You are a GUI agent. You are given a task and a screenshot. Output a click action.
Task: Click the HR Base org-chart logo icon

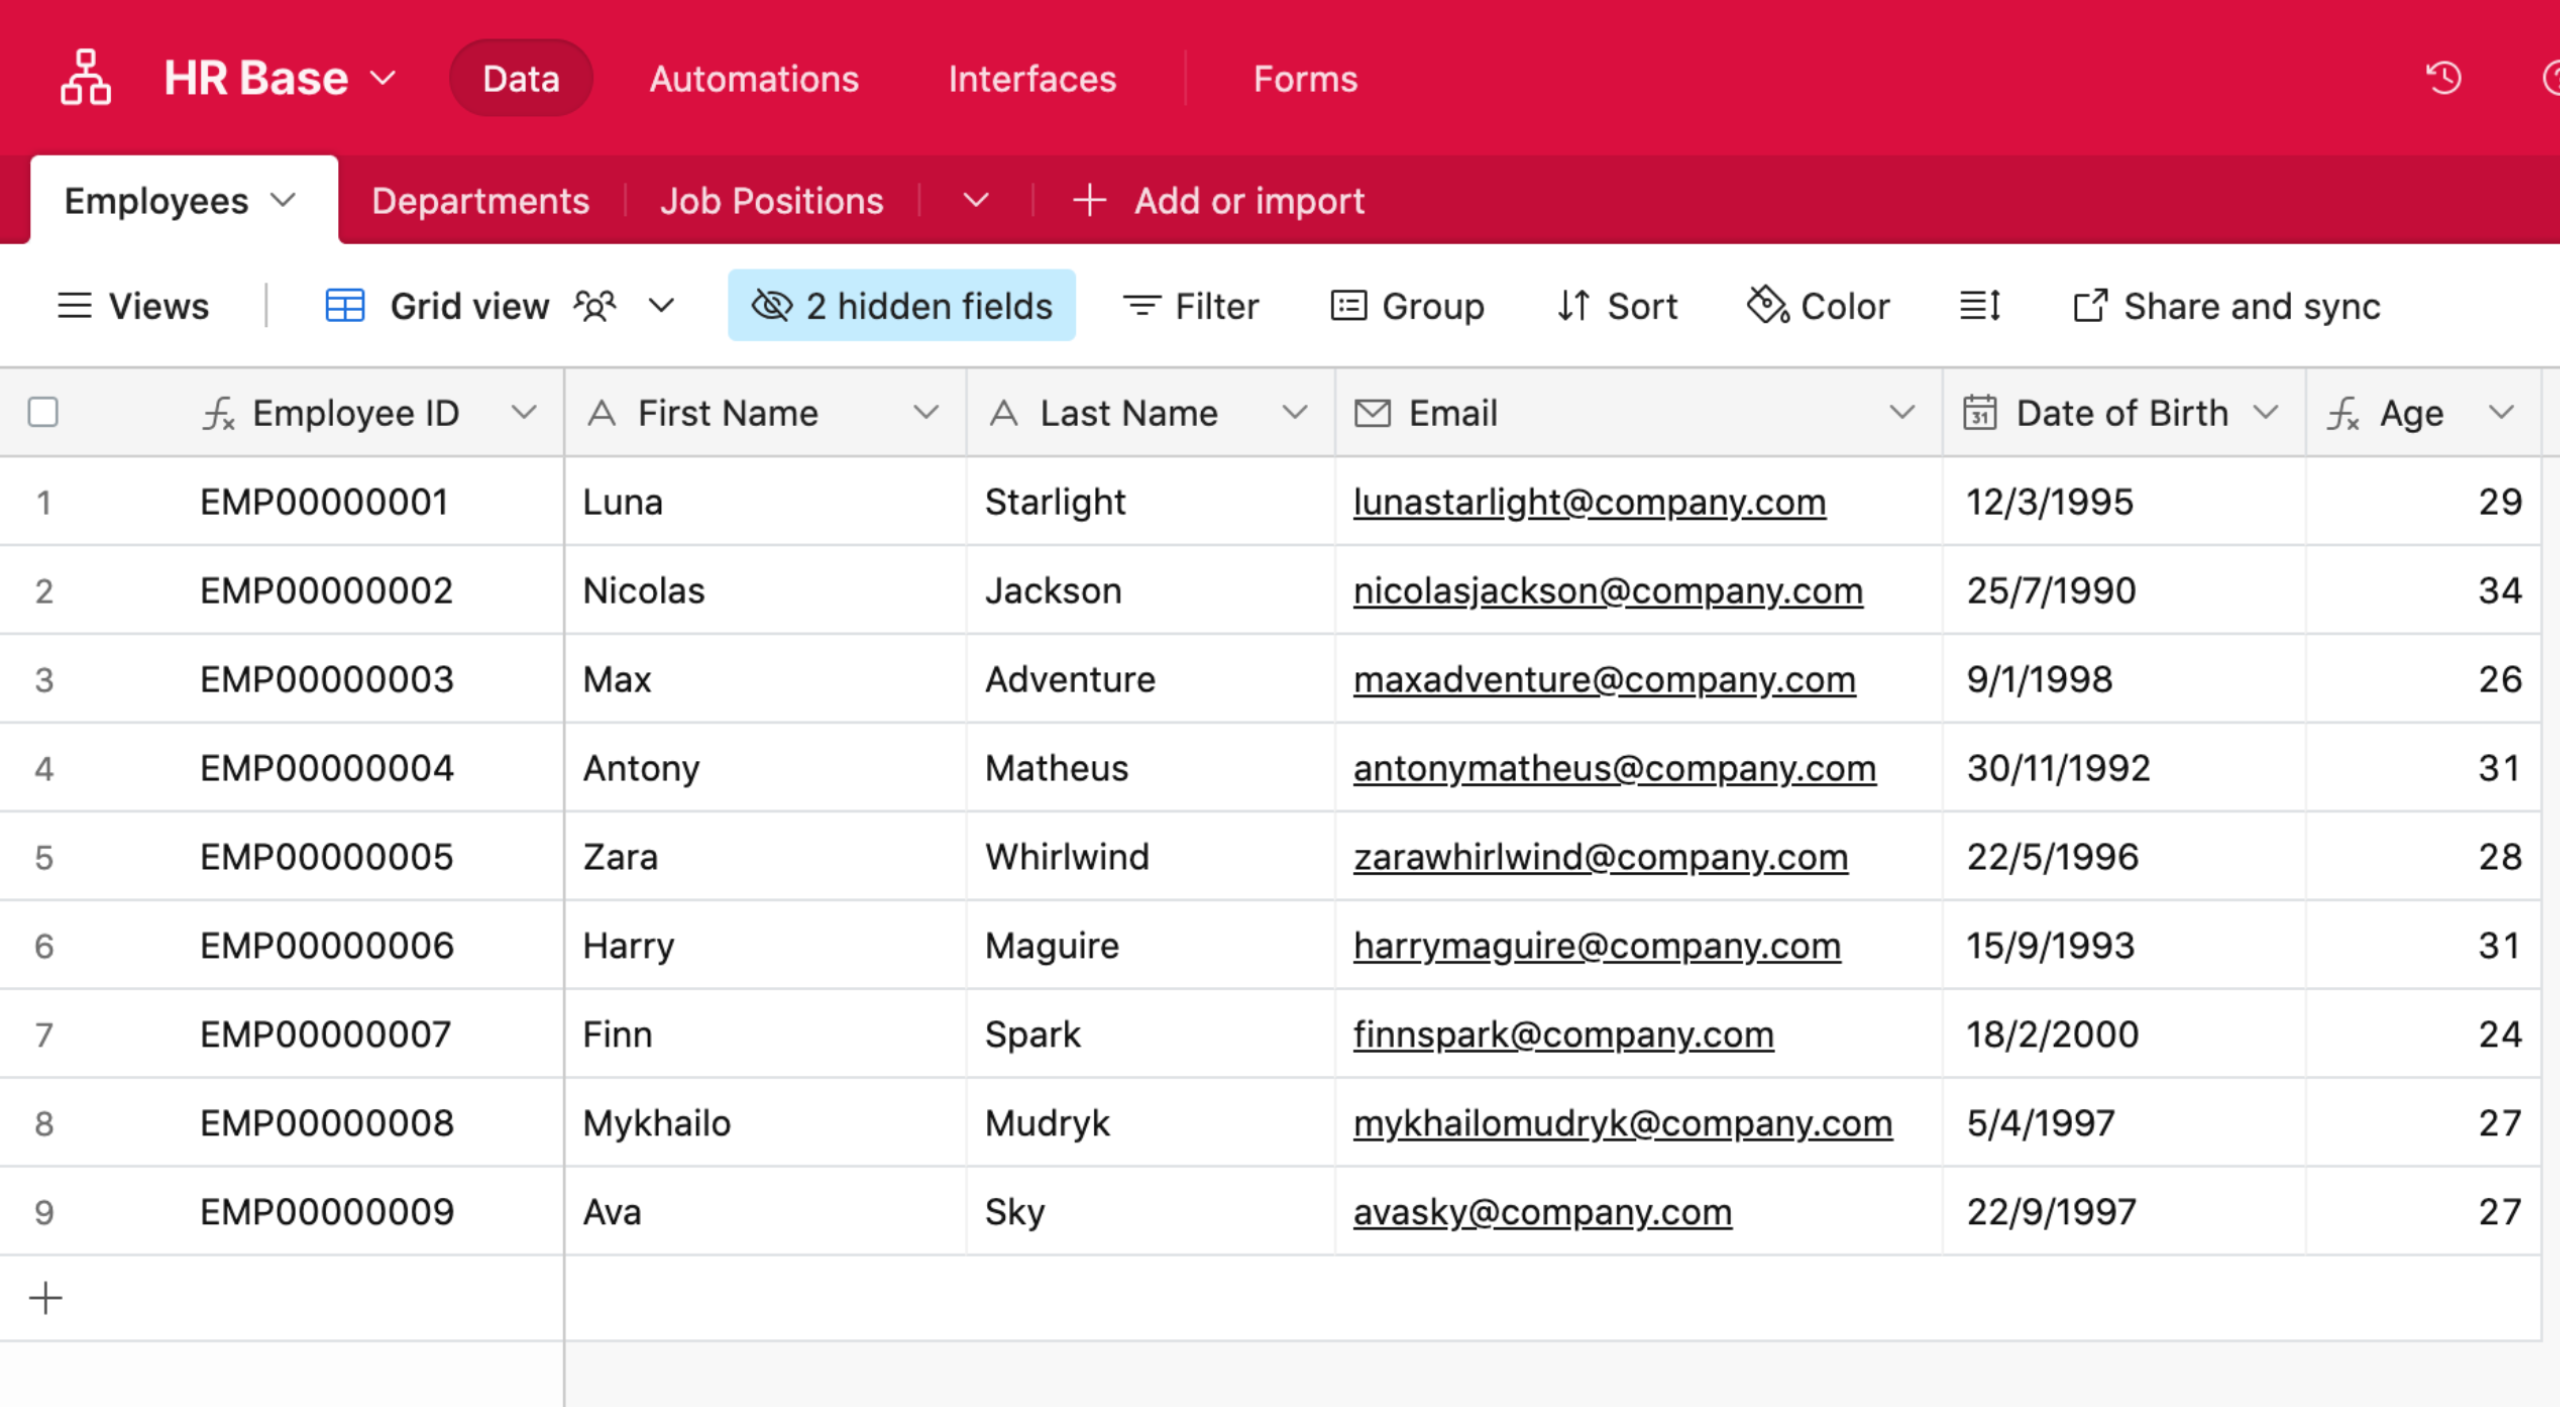pyautogui.click(x=85, y=78)
